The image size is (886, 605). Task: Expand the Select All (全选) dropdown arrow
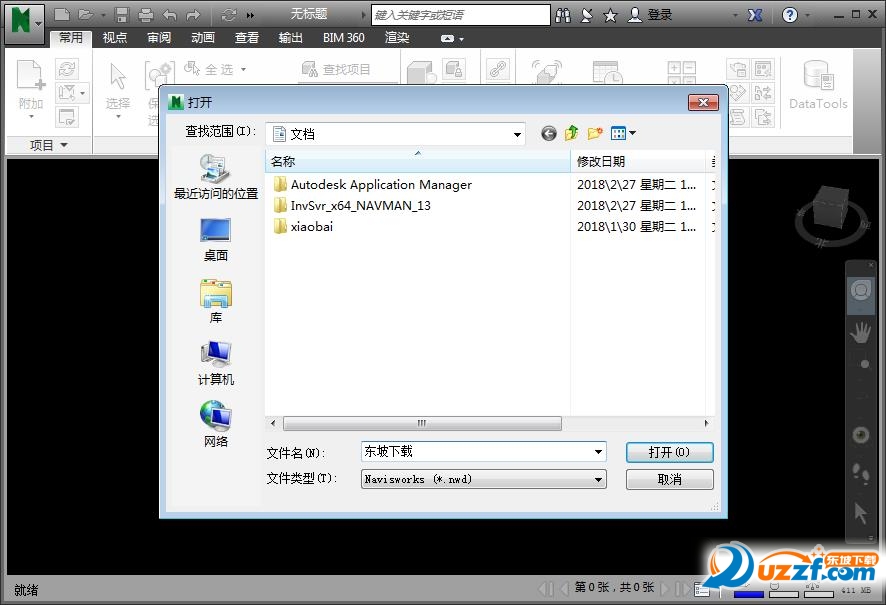[244, 69]
